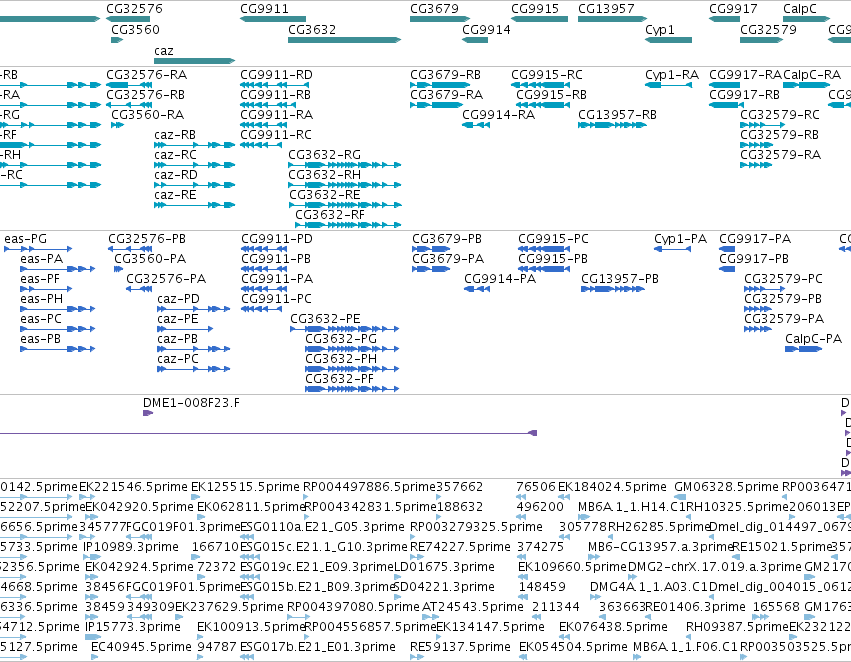Viewport: 851px width, 662px height.
Task: Click the CG9915 gene label
Action: click(x=535, y=9)
